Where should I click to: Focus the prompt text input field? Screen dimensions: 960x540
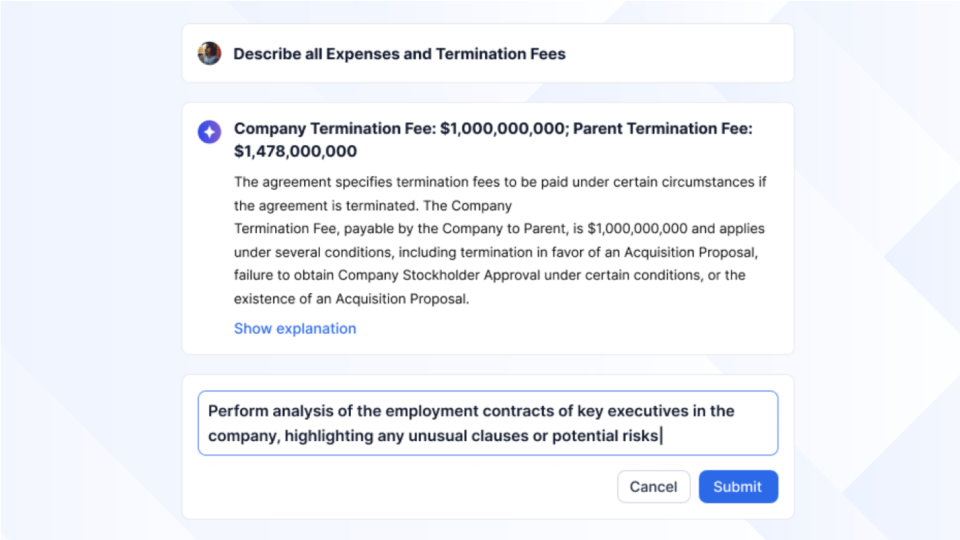click(x=487, y=423)
